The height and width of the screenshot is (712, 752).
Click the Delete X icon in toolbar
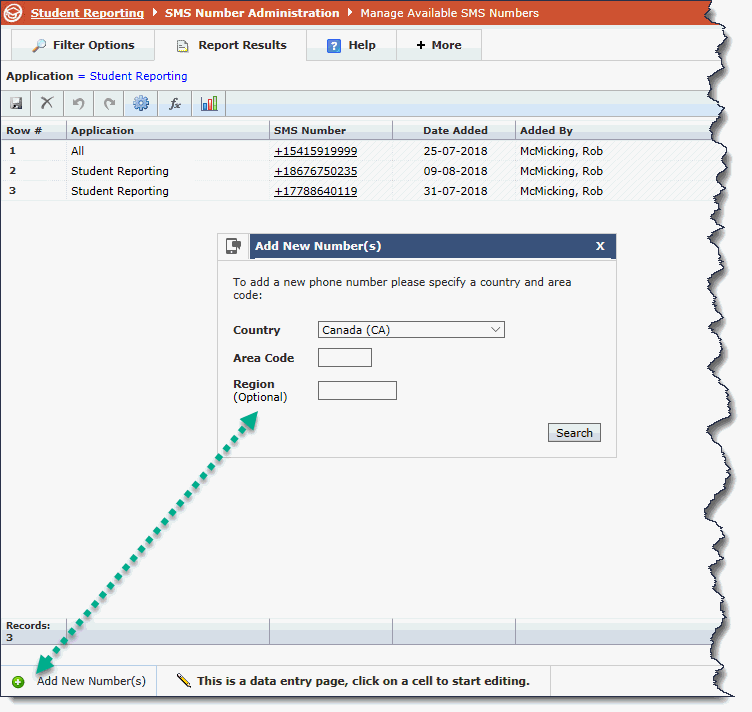point(47,103)
